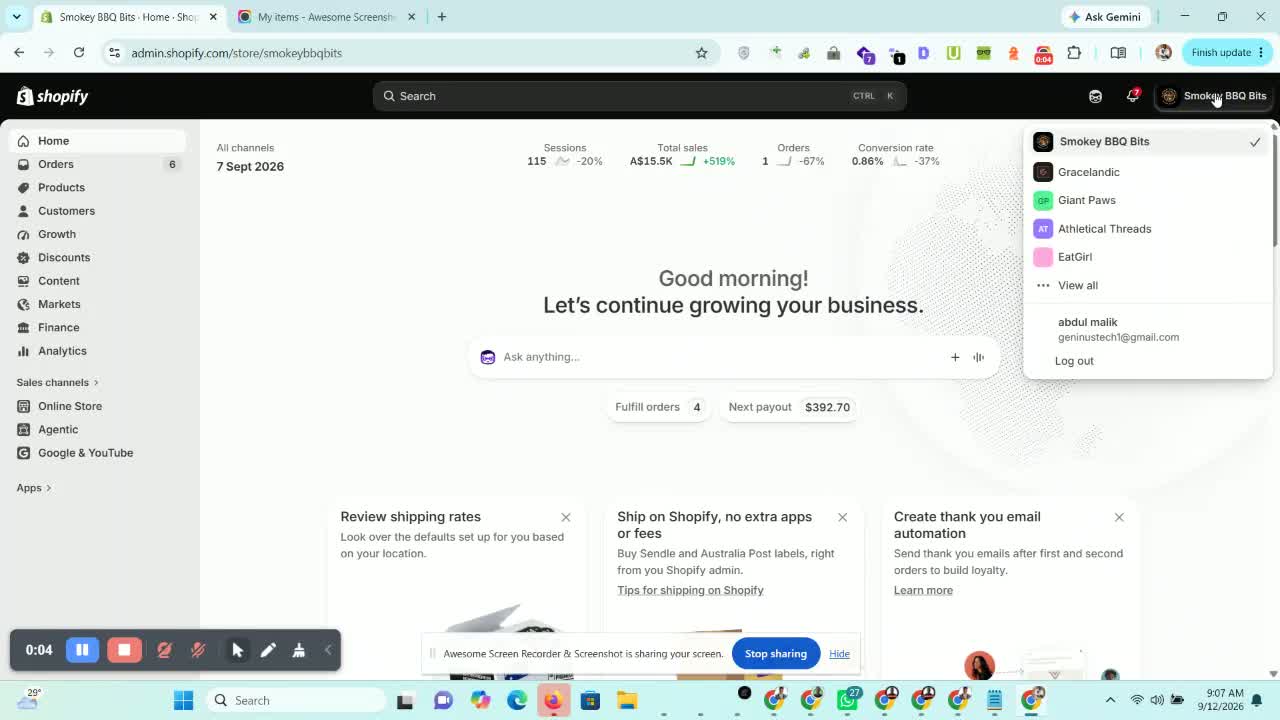Select Gracelandic store from the list

1147,172
